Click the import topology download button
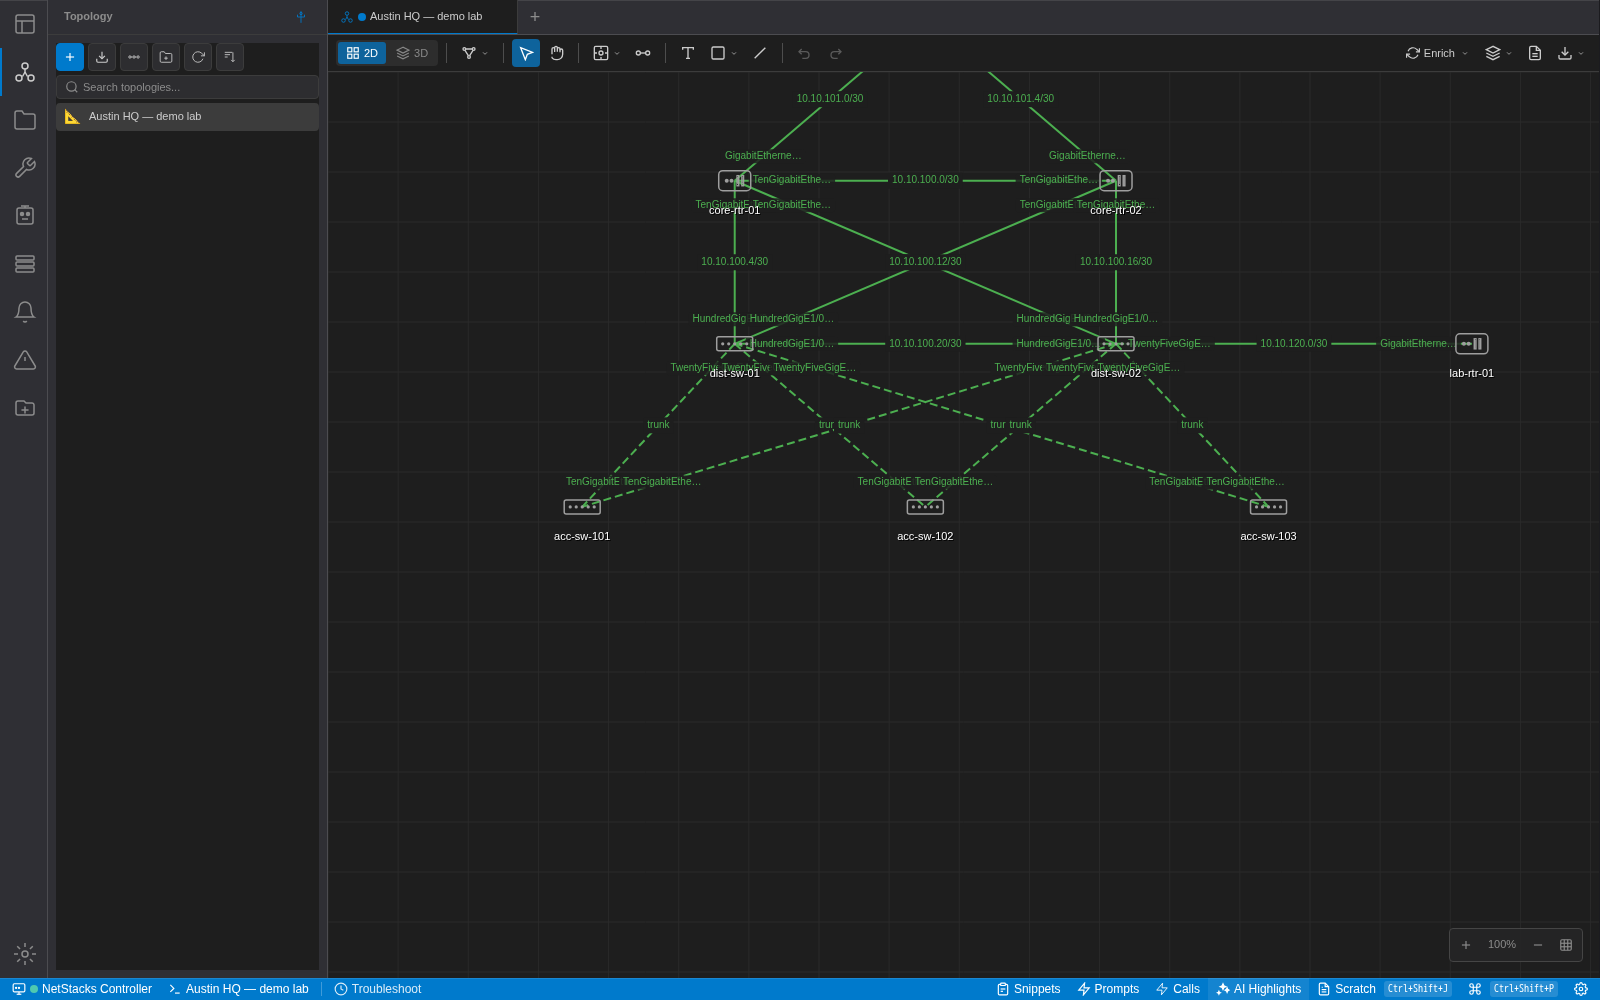 [102, 57]
